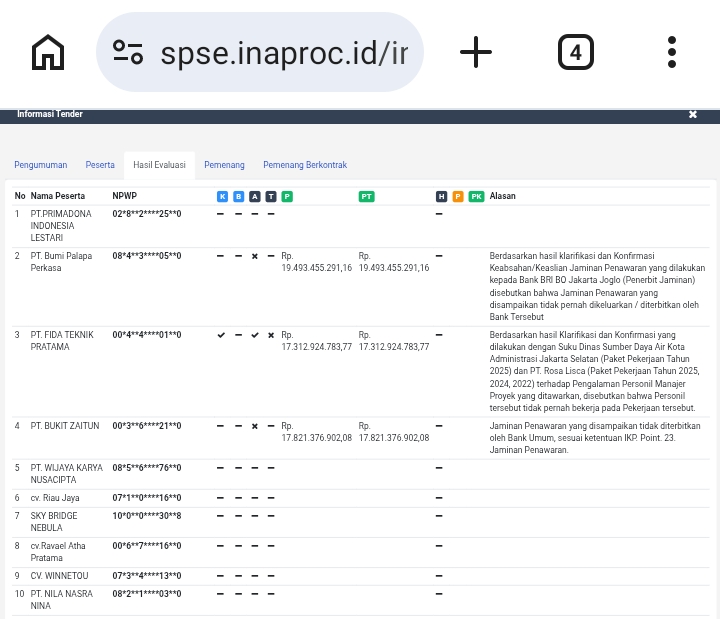Click A cross mark in Bumi Palapa row
The width and height of the screenshot is (720, 619).
click(254, 256)
